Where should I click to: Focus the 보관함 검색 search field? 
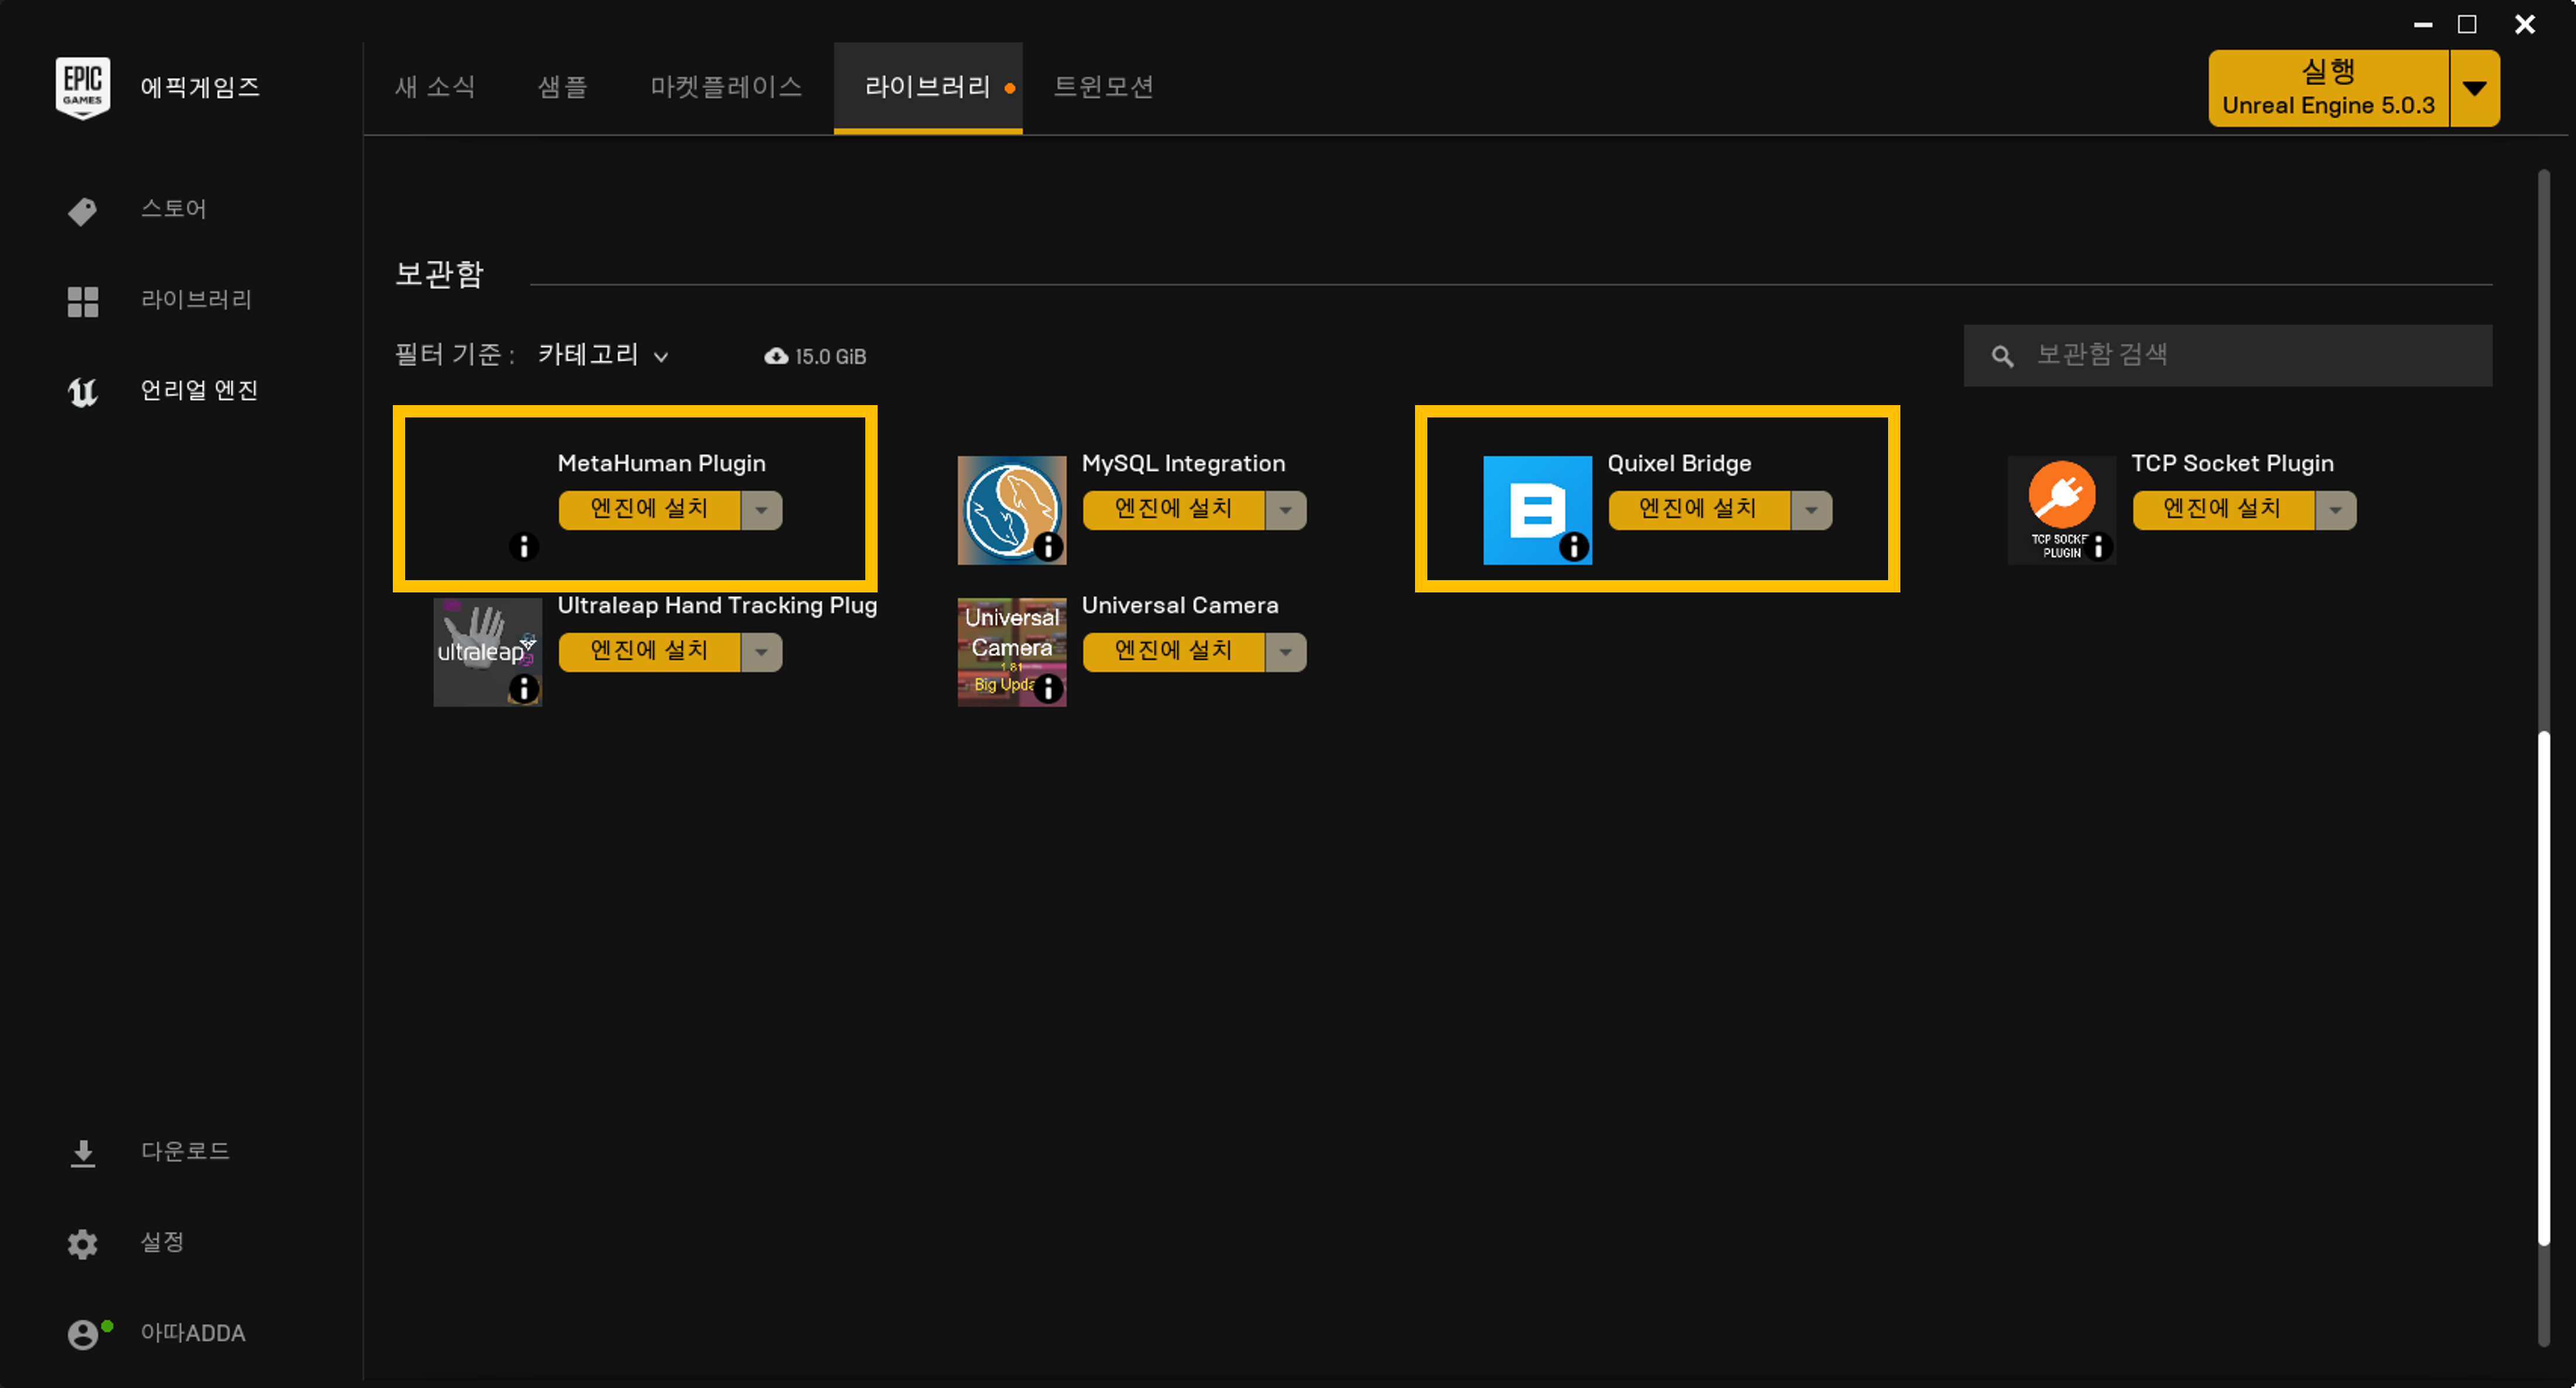pos(2228,356)
